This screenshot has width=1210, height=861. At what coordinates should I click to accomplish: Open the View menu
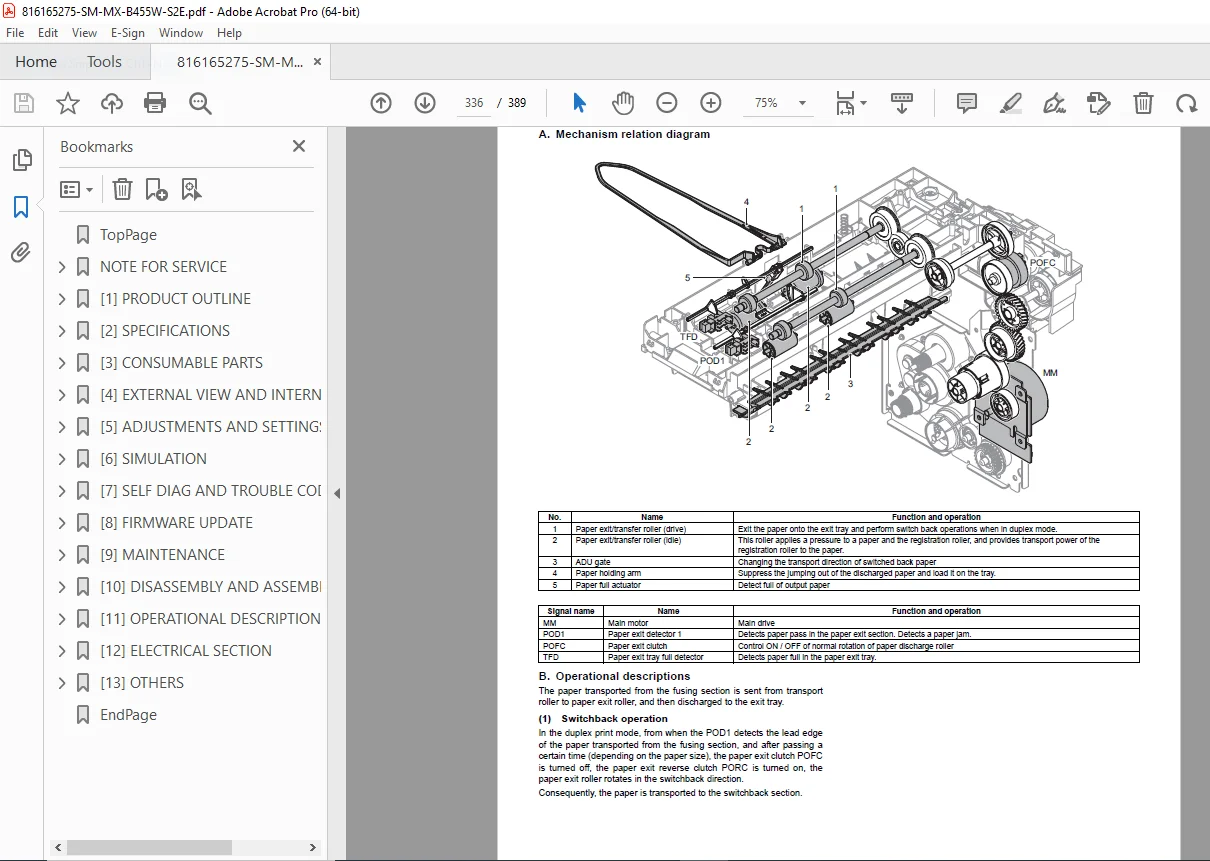coord(84,33)
